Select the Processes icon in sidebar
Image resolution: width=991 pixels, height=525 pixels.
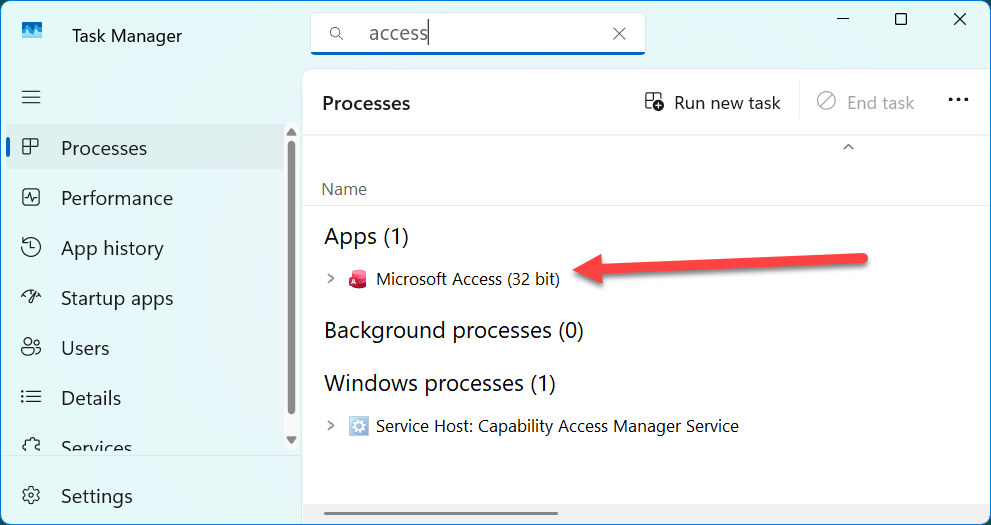point(30,147)
